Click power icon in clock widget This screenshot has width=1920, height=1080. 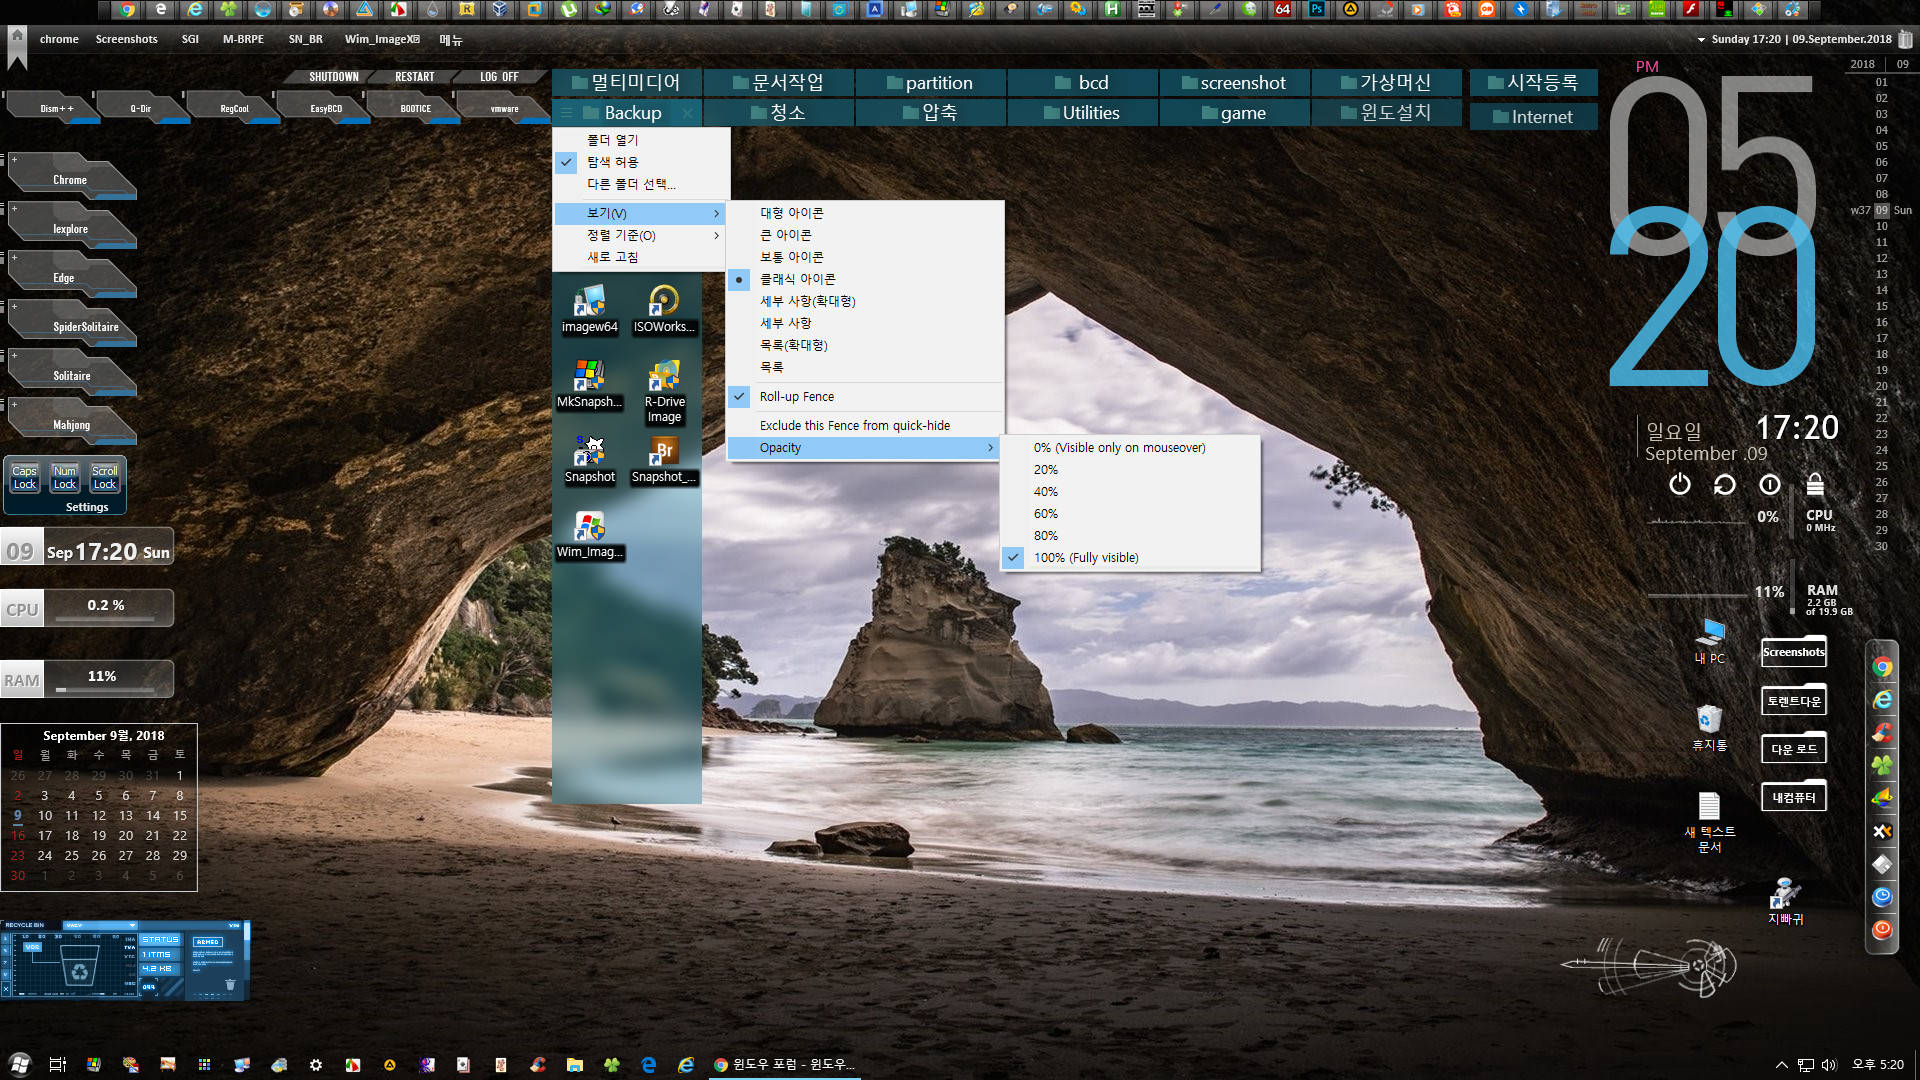(1680, 484)
